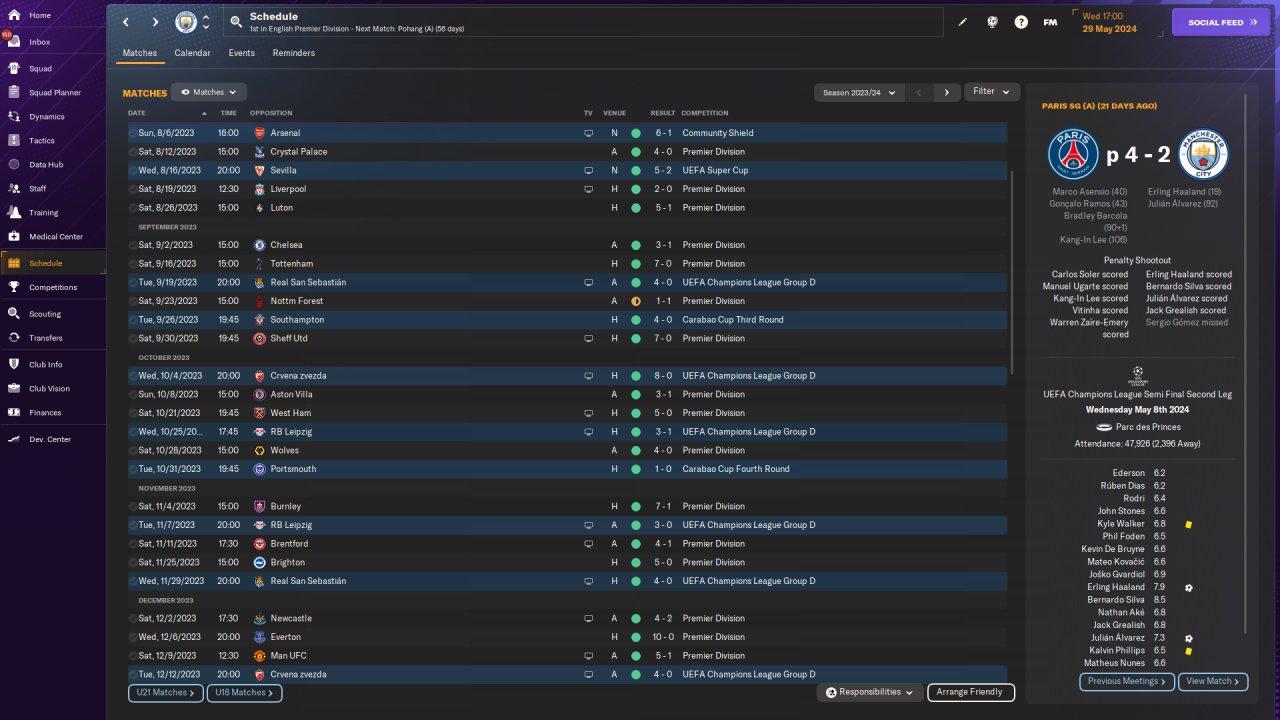This screenshot has width=1280, height=720.
Task: Click the Result column header
Action: coord(662,113)
